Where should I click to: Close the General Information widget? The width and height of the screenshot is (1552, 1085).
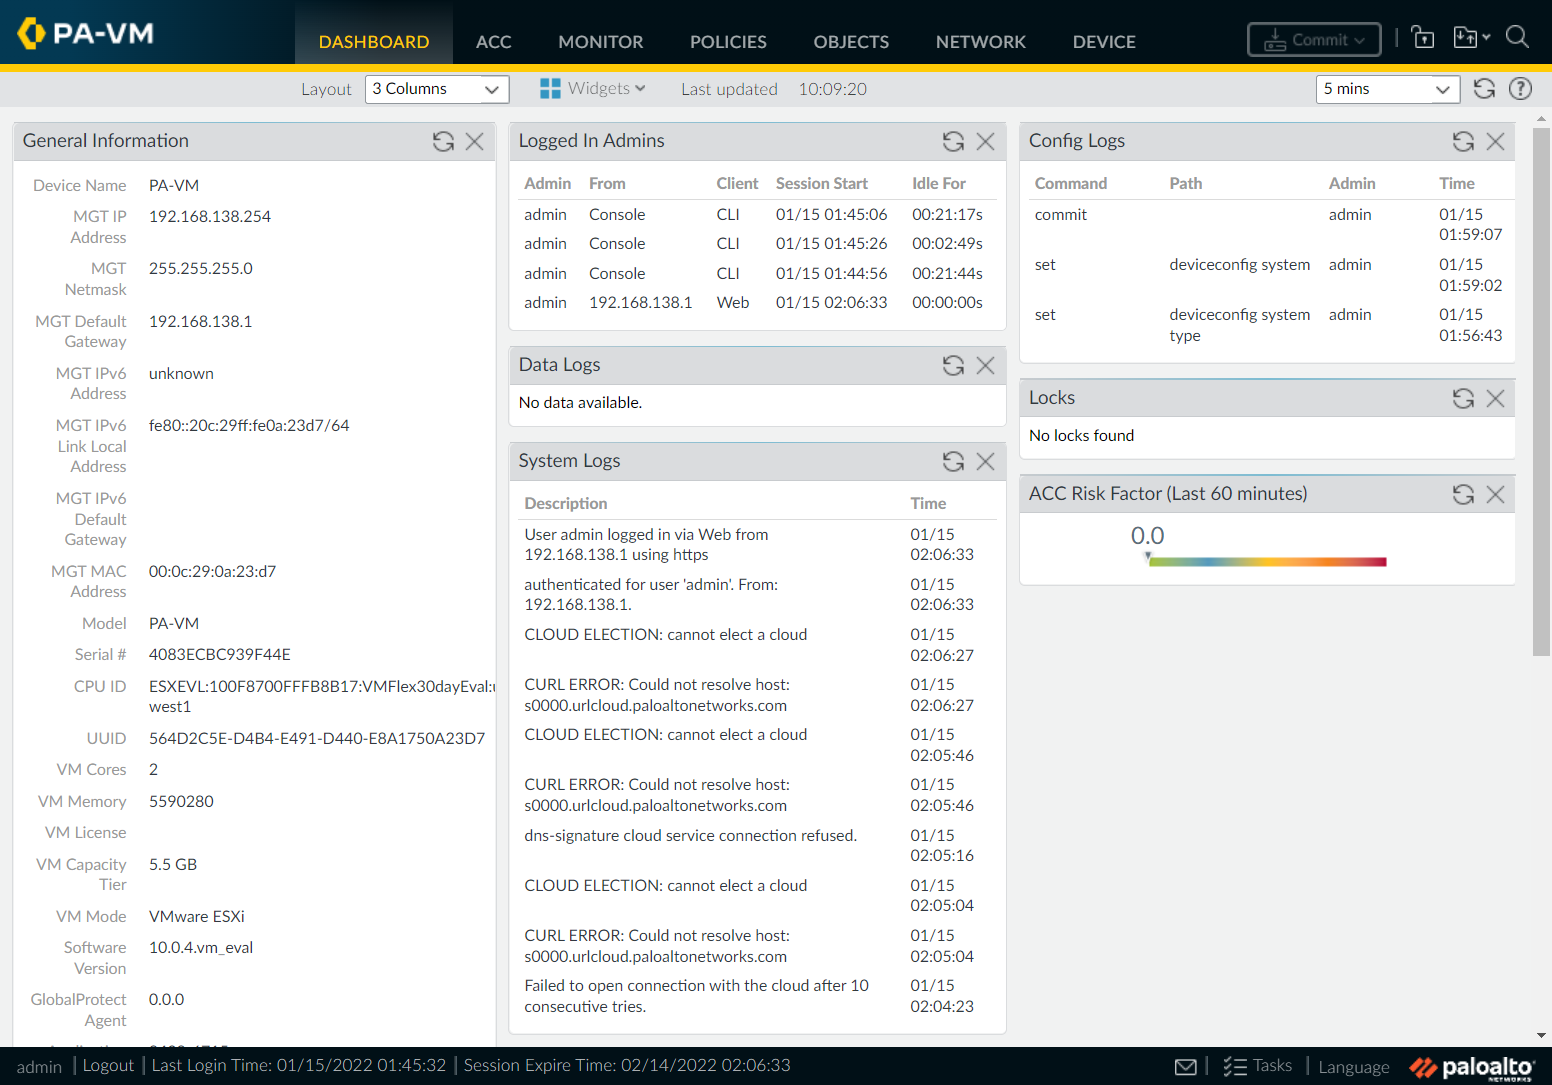475,142
